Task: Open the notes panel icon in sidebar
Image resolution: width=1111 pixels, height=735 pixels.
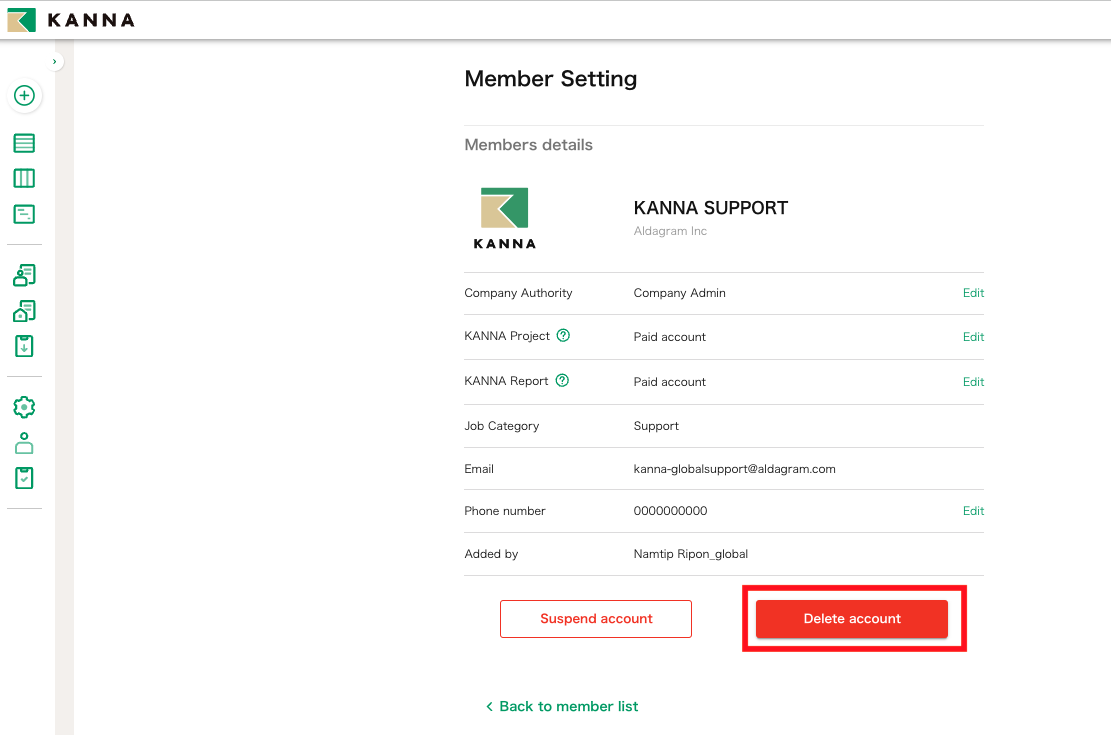Action: tap(23, 213)
